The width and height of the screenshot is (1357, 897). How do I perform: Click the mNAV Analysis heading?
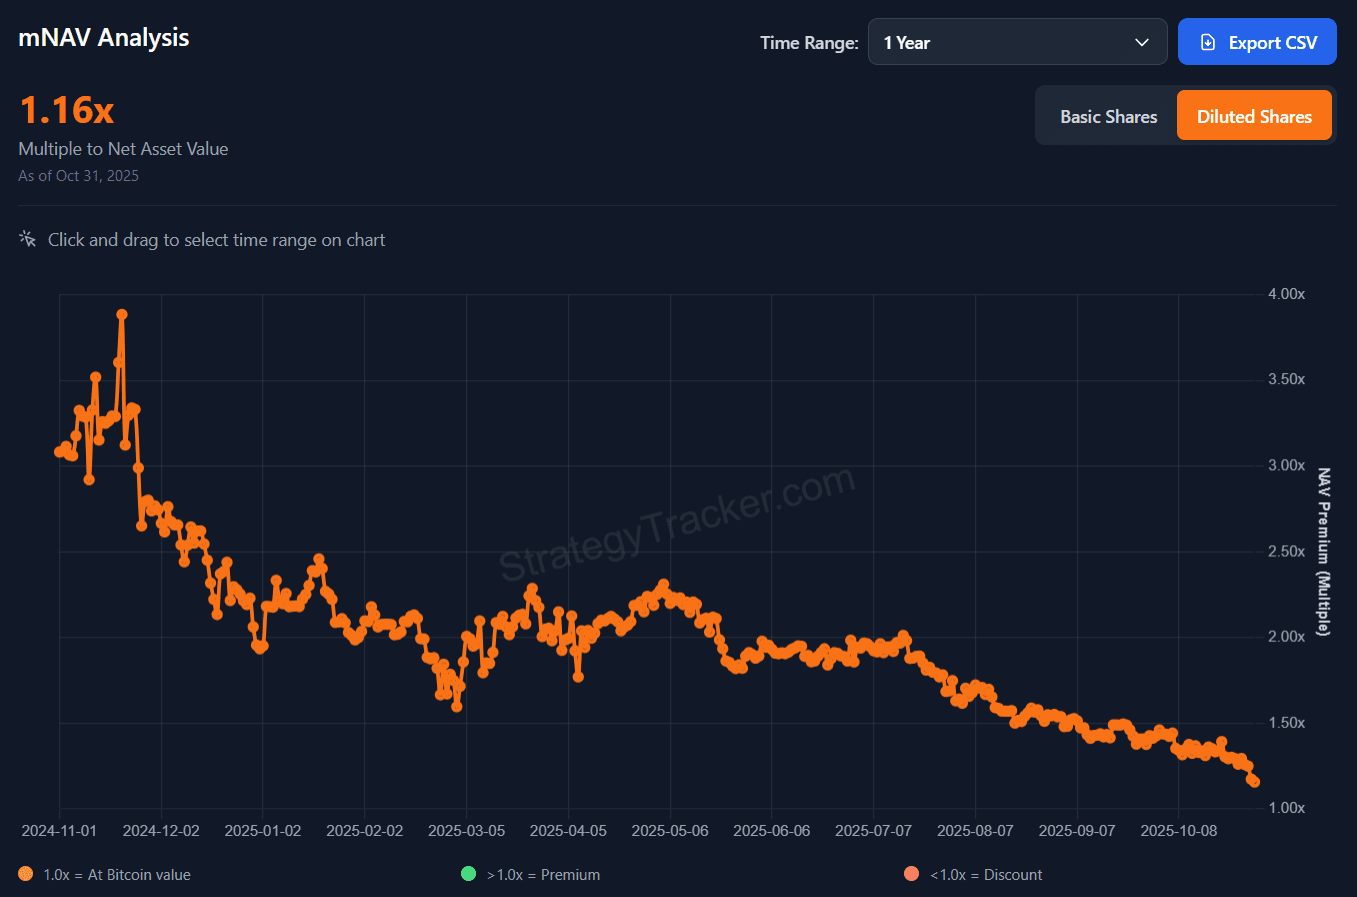[x=104, y=38]
